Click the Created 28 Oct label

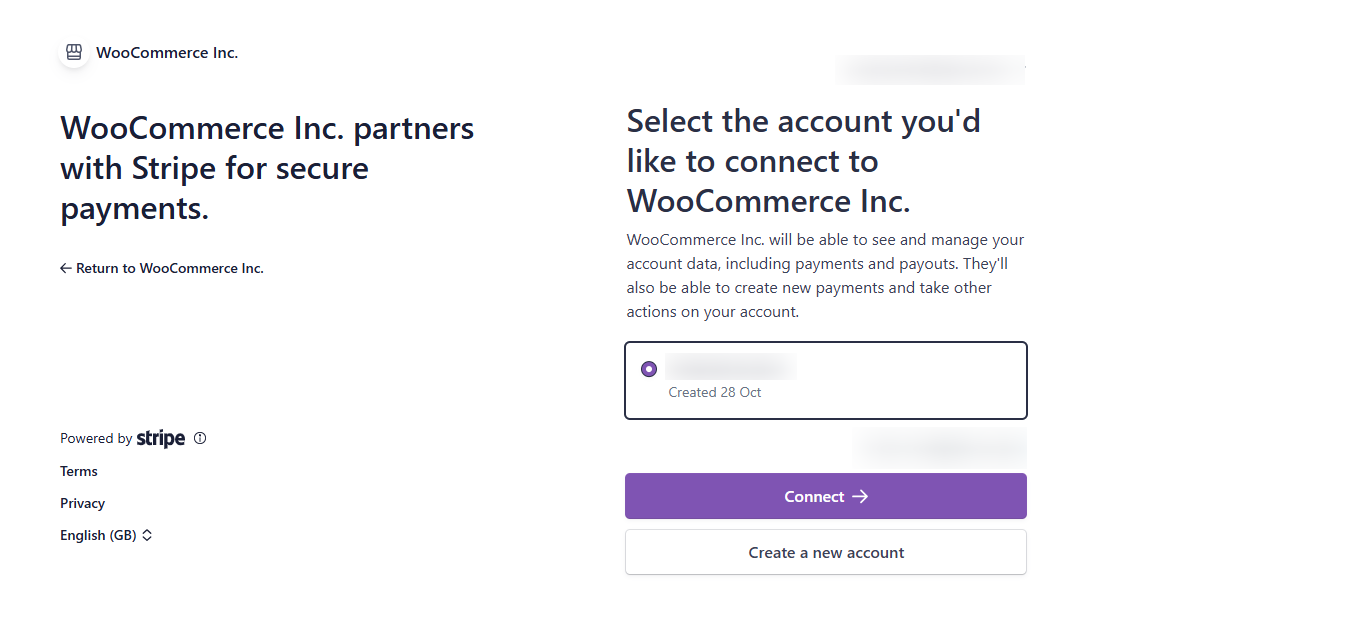click(715, 391)
